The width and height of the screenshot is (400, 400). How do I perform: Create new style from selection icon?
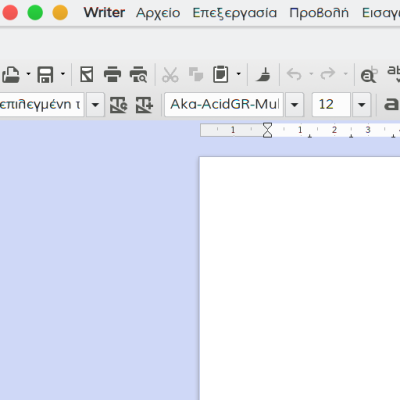click(144, 105)
